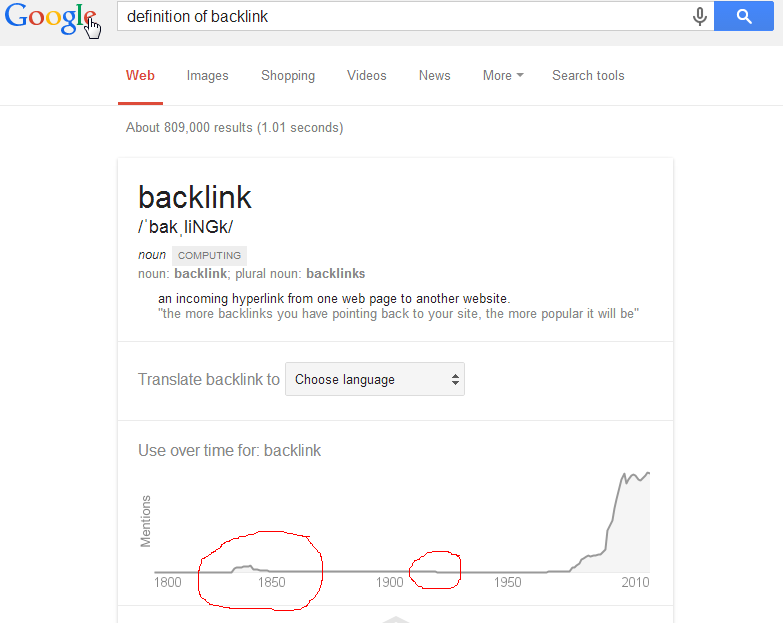Click the 1900 axis label
Viewport: 783px width, 623px height.
pos(390,582)
